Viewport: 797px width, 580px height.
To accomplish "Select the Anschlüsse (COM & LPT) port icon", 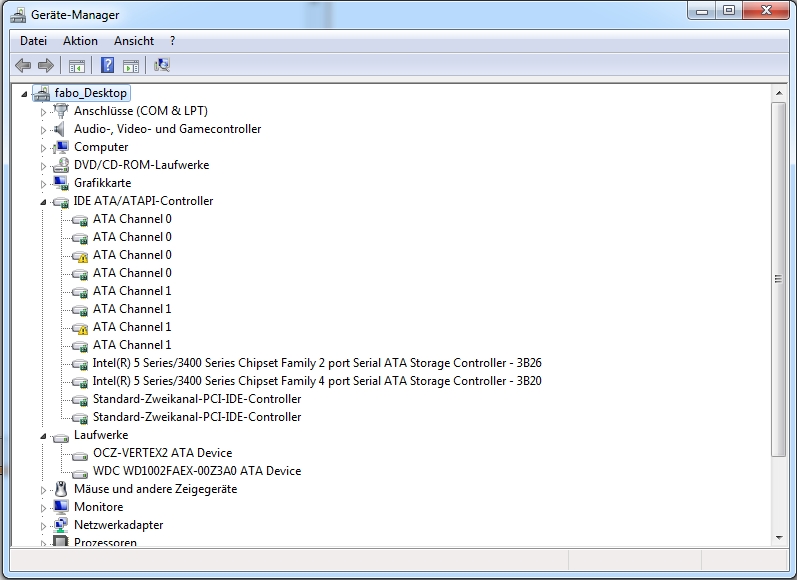I will (61, 110).
